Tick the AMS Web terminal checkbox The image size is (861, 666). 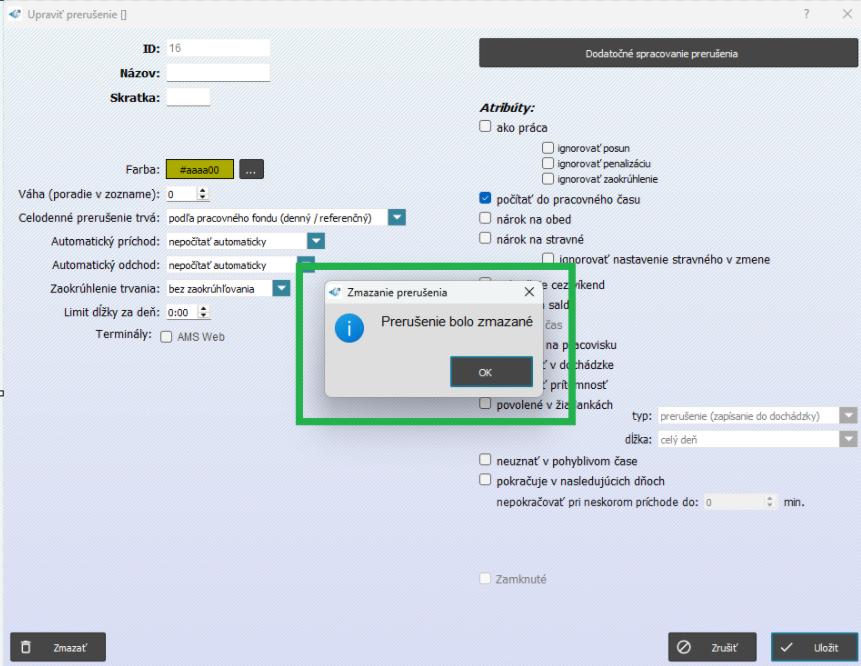(x=166, y=337)
